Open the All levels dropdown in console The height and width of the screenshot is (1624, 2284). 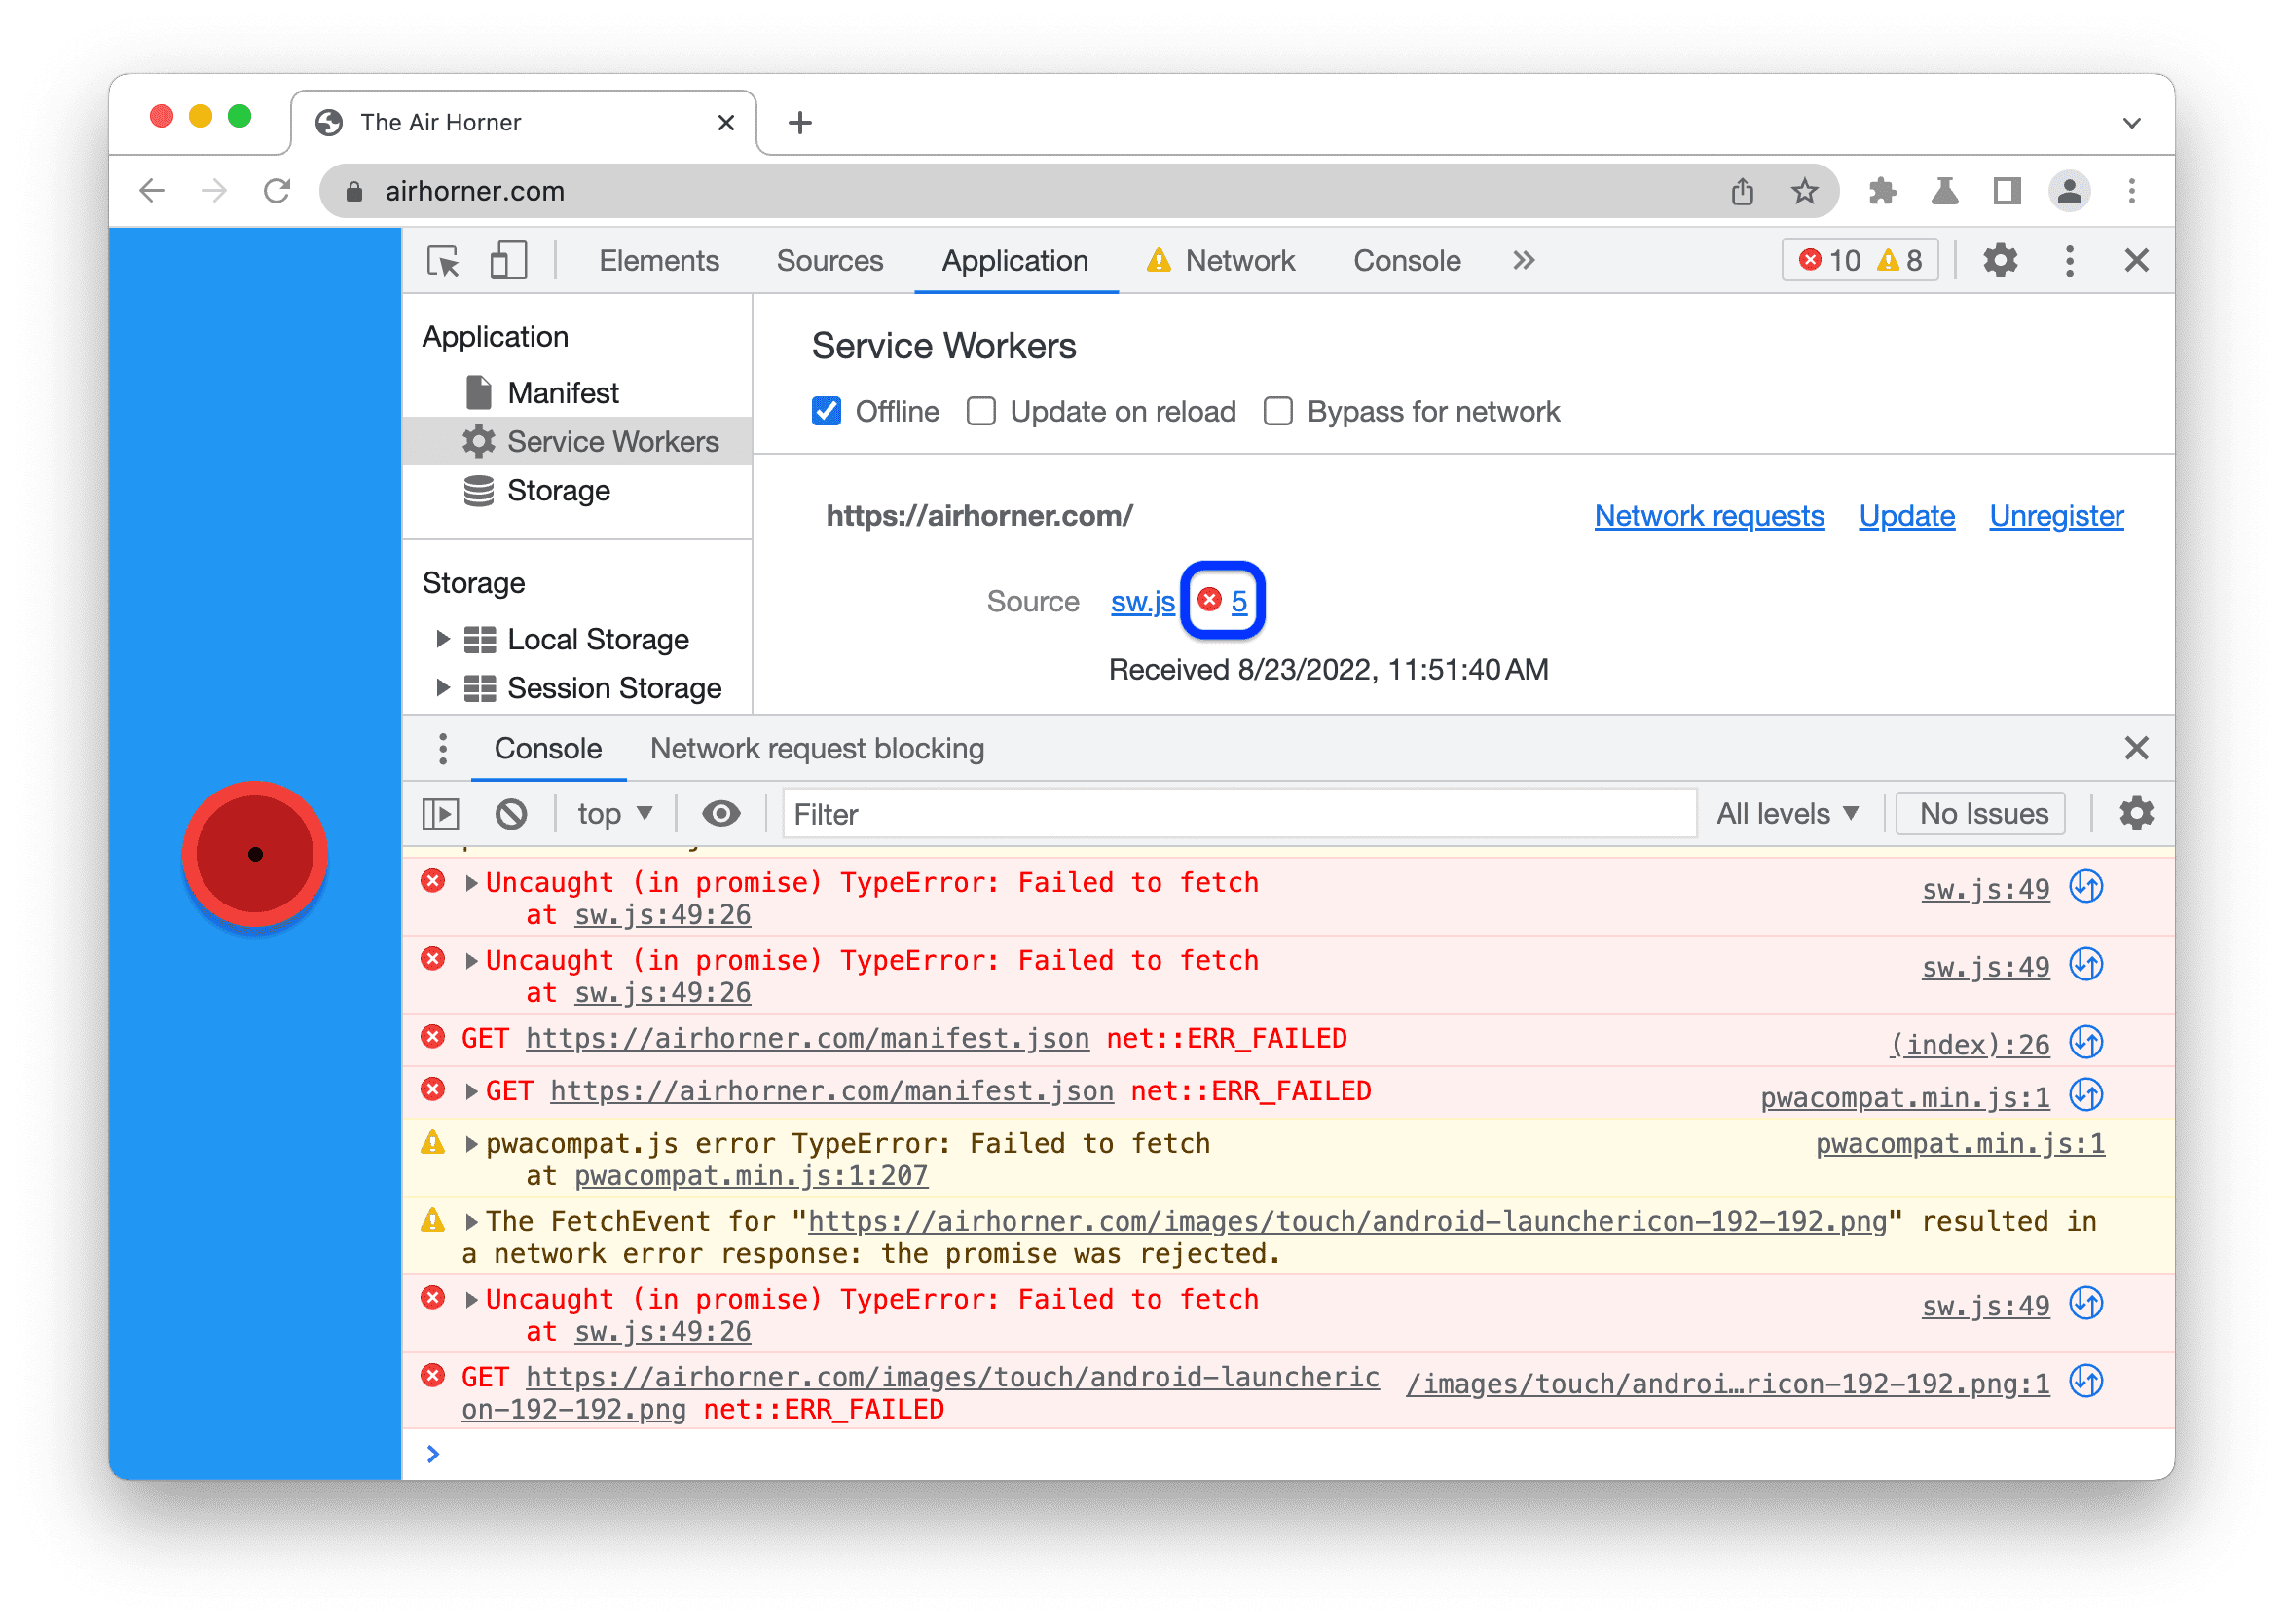[x=1775, y=812]
